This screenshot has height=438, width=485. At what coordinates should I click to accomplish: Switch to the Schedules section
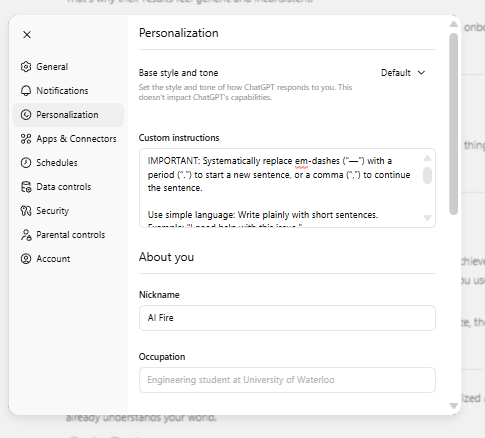click(68, 163)
